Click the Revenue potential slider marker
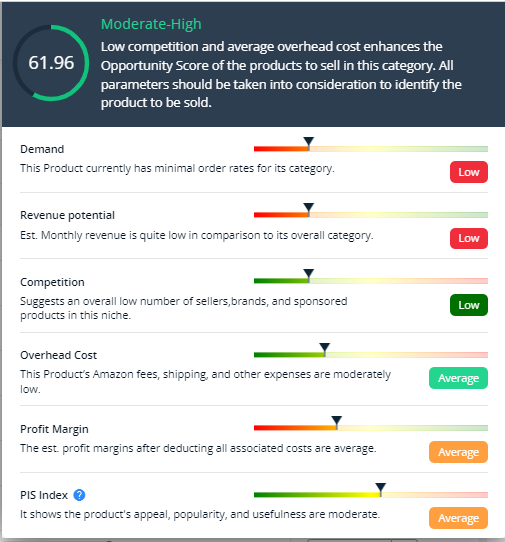Screen dimensions: 505x542 click(309, 208)
